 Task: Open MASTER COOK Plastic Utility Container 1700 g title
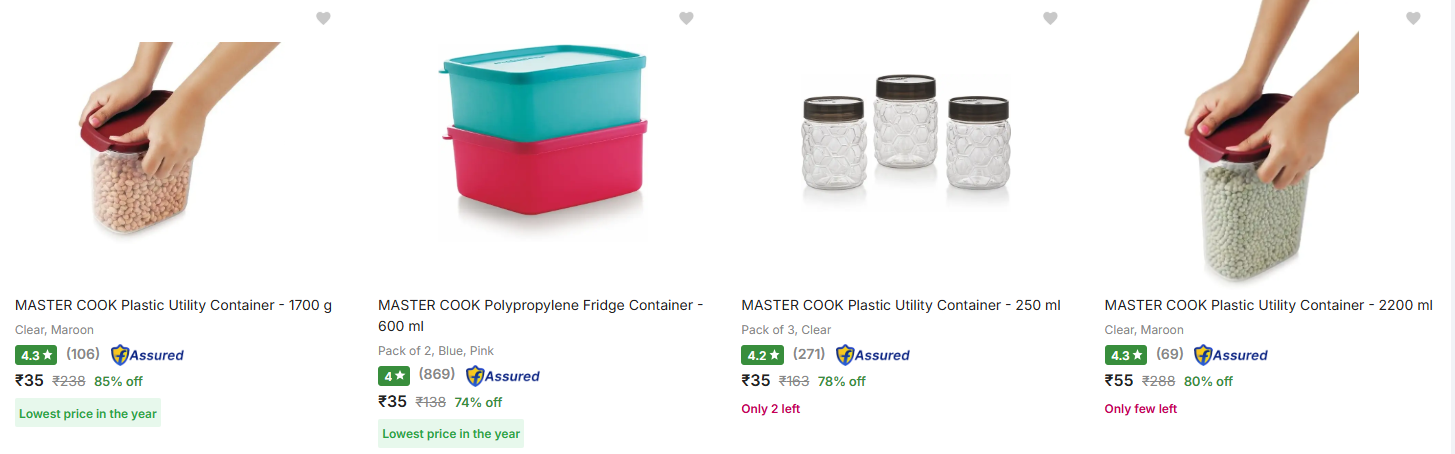[173, 305]
